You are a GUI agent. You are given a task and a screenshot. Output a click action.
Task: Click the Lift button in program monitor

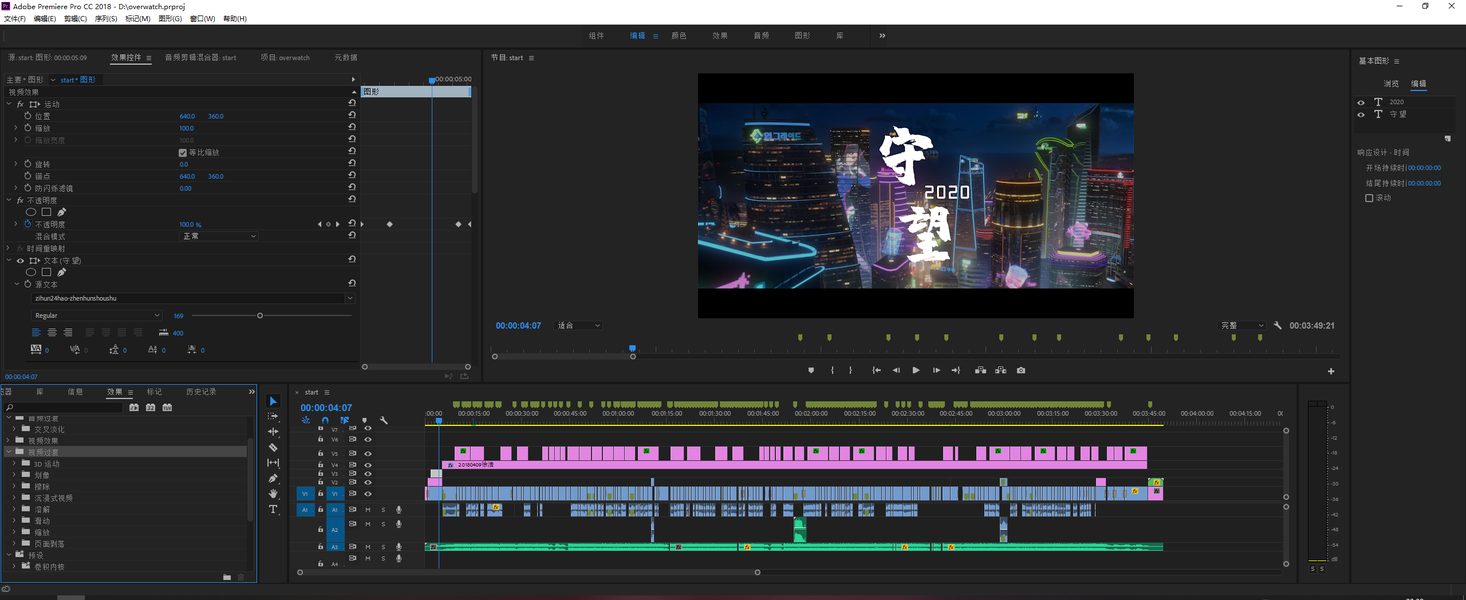pos(980,370)
